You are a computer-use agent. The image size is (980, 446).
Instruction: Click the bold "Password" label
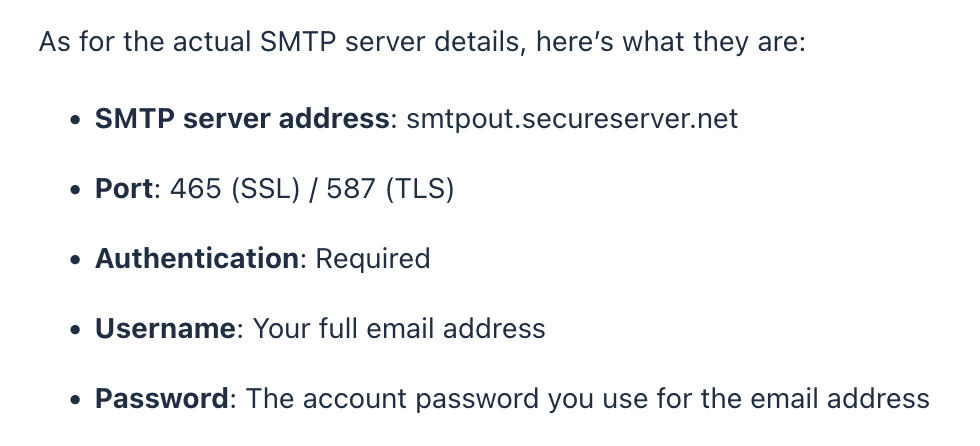162,399
